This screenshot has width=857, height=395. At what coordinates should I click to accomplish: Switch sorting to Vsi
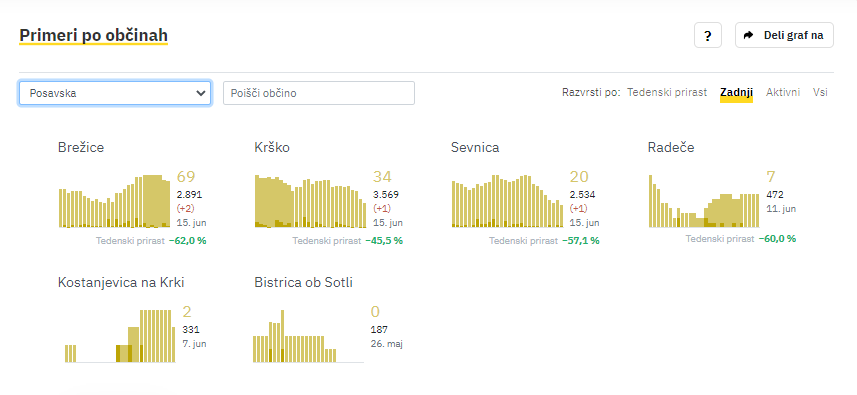[820, 92]
